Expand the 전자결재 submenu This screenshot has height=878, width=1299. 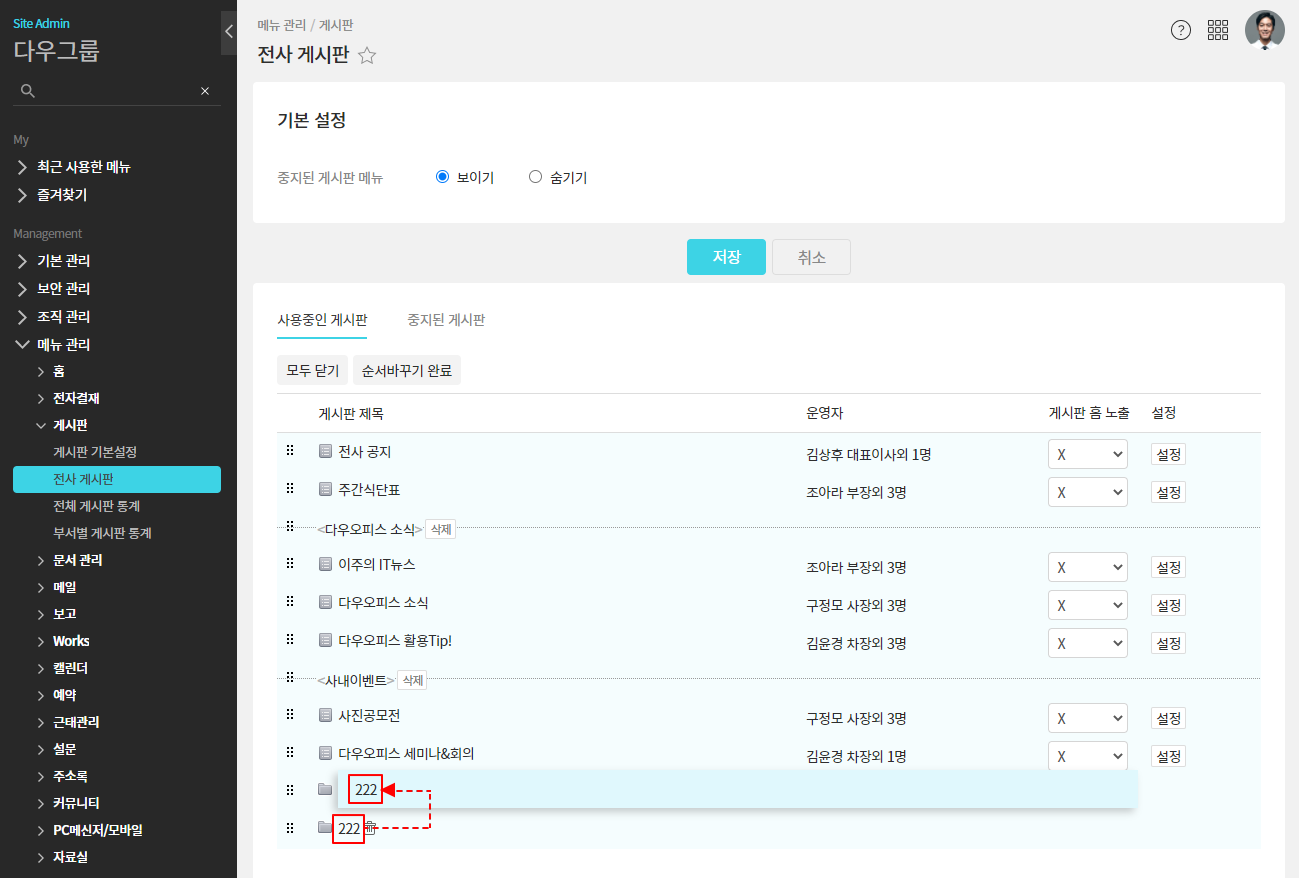(x=76, y=398)
